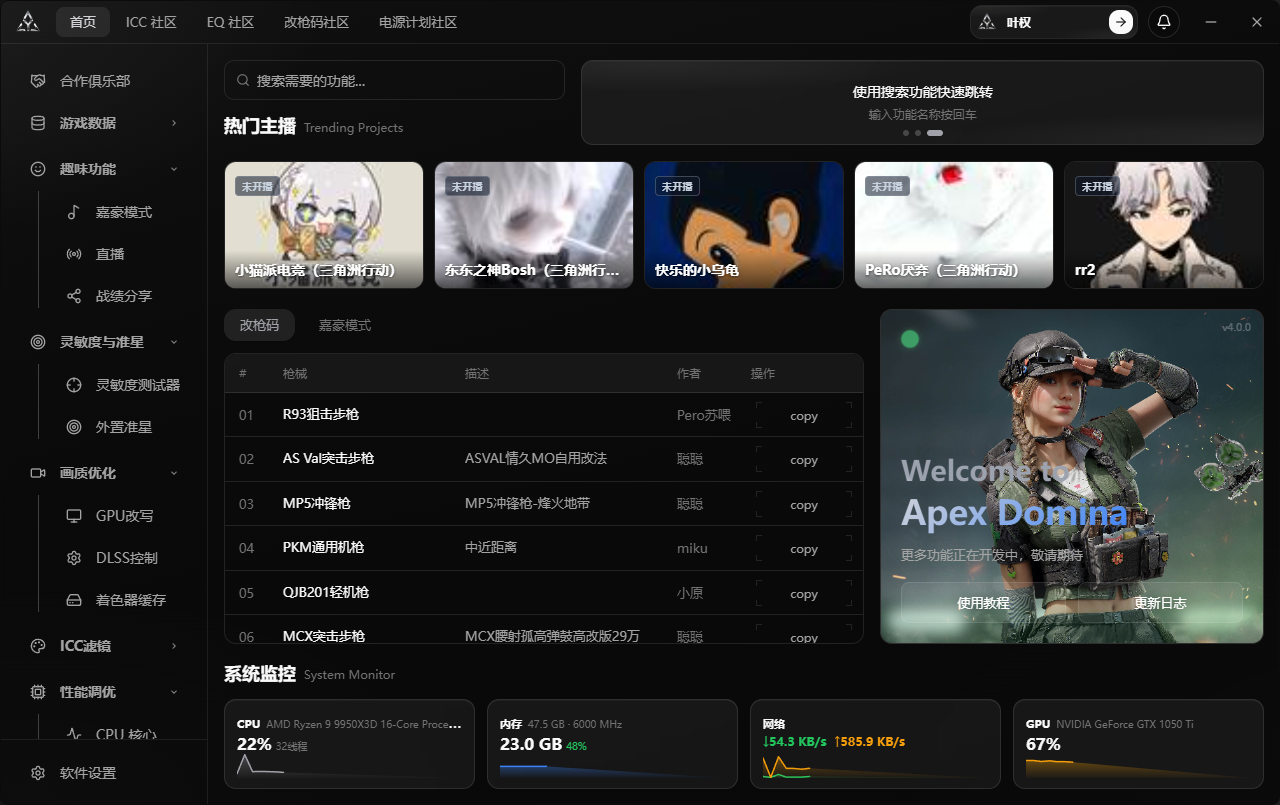Focus the 搜索需要的功能 search field
This screenshot has width=1280, height=805.
click(x=394, y=80)
